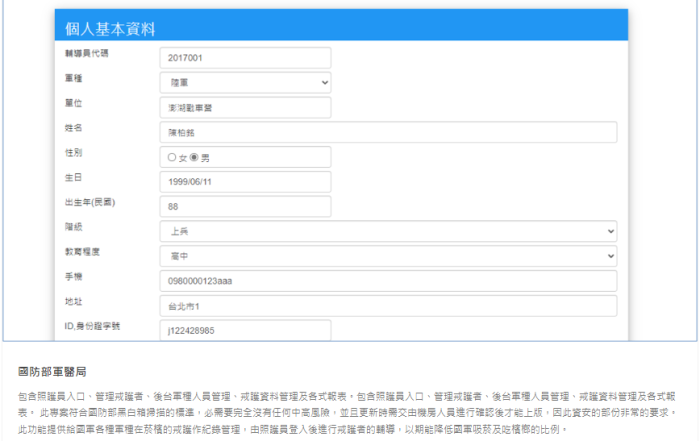700x441 pixels.
Task: Click the 地址 field showing 台北市1
Action: click(x=387, y=305)
